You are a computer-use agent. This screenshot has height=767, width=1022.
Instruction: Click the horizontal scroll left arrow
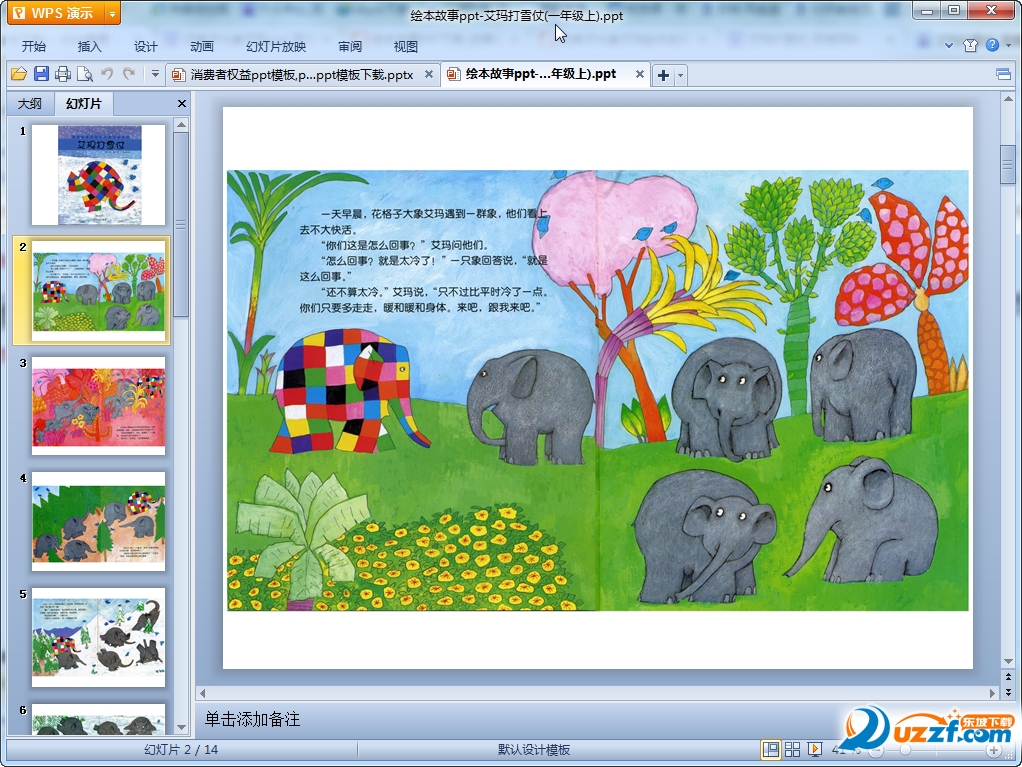click(x=203, y=693)
